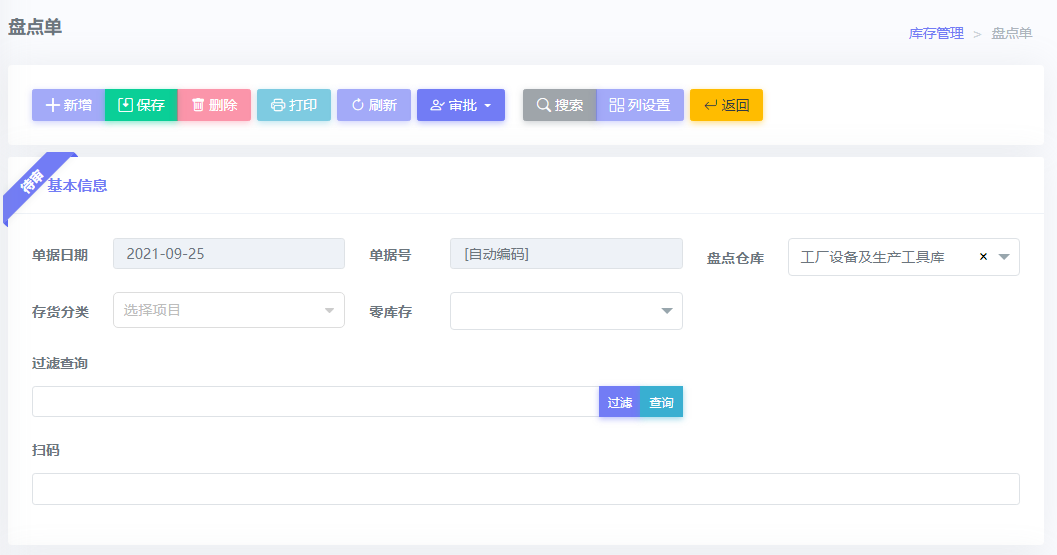Clear 盘点仓库 selection with the x

[984, 257]
